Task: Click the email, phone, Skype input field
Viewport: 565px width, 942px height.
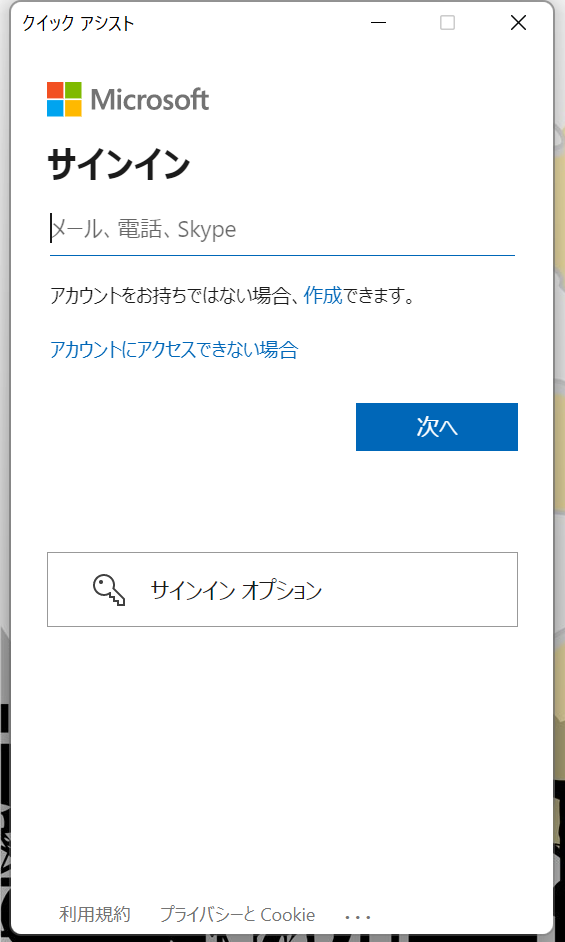Action: coord(282,229)
